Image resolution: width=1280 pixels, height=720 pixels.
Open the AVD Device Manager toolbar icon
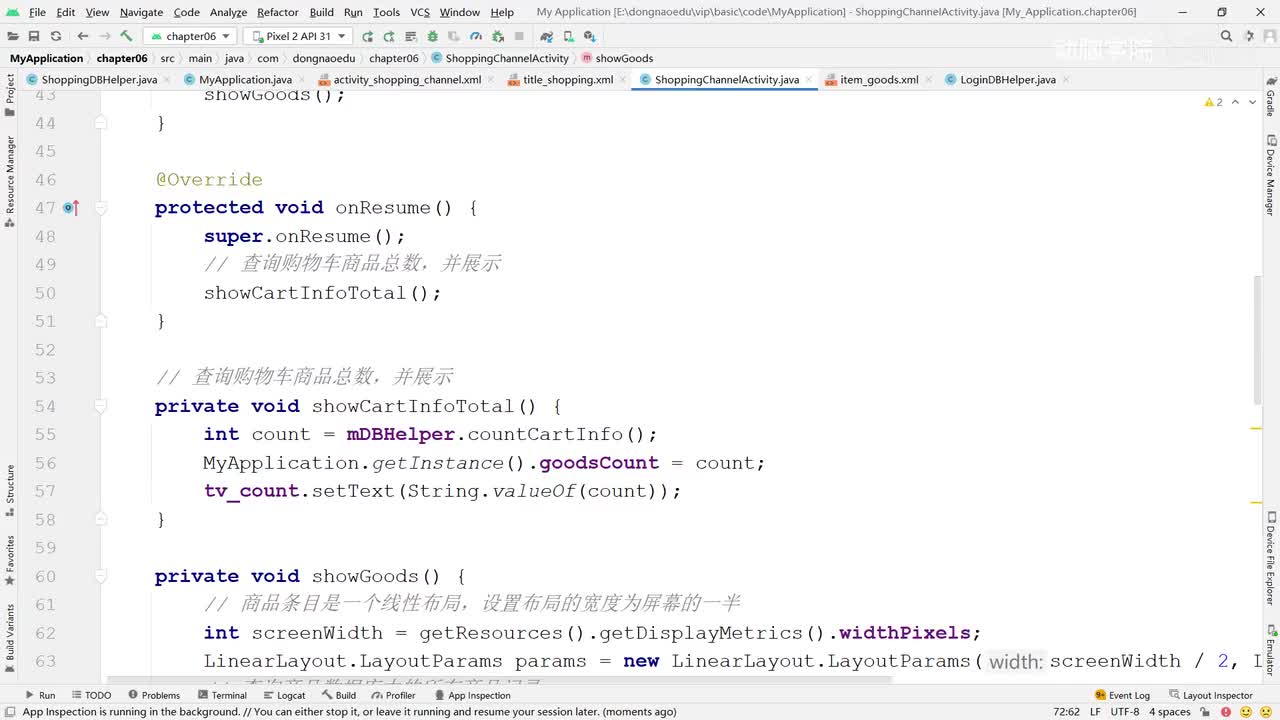click(568, 36)
